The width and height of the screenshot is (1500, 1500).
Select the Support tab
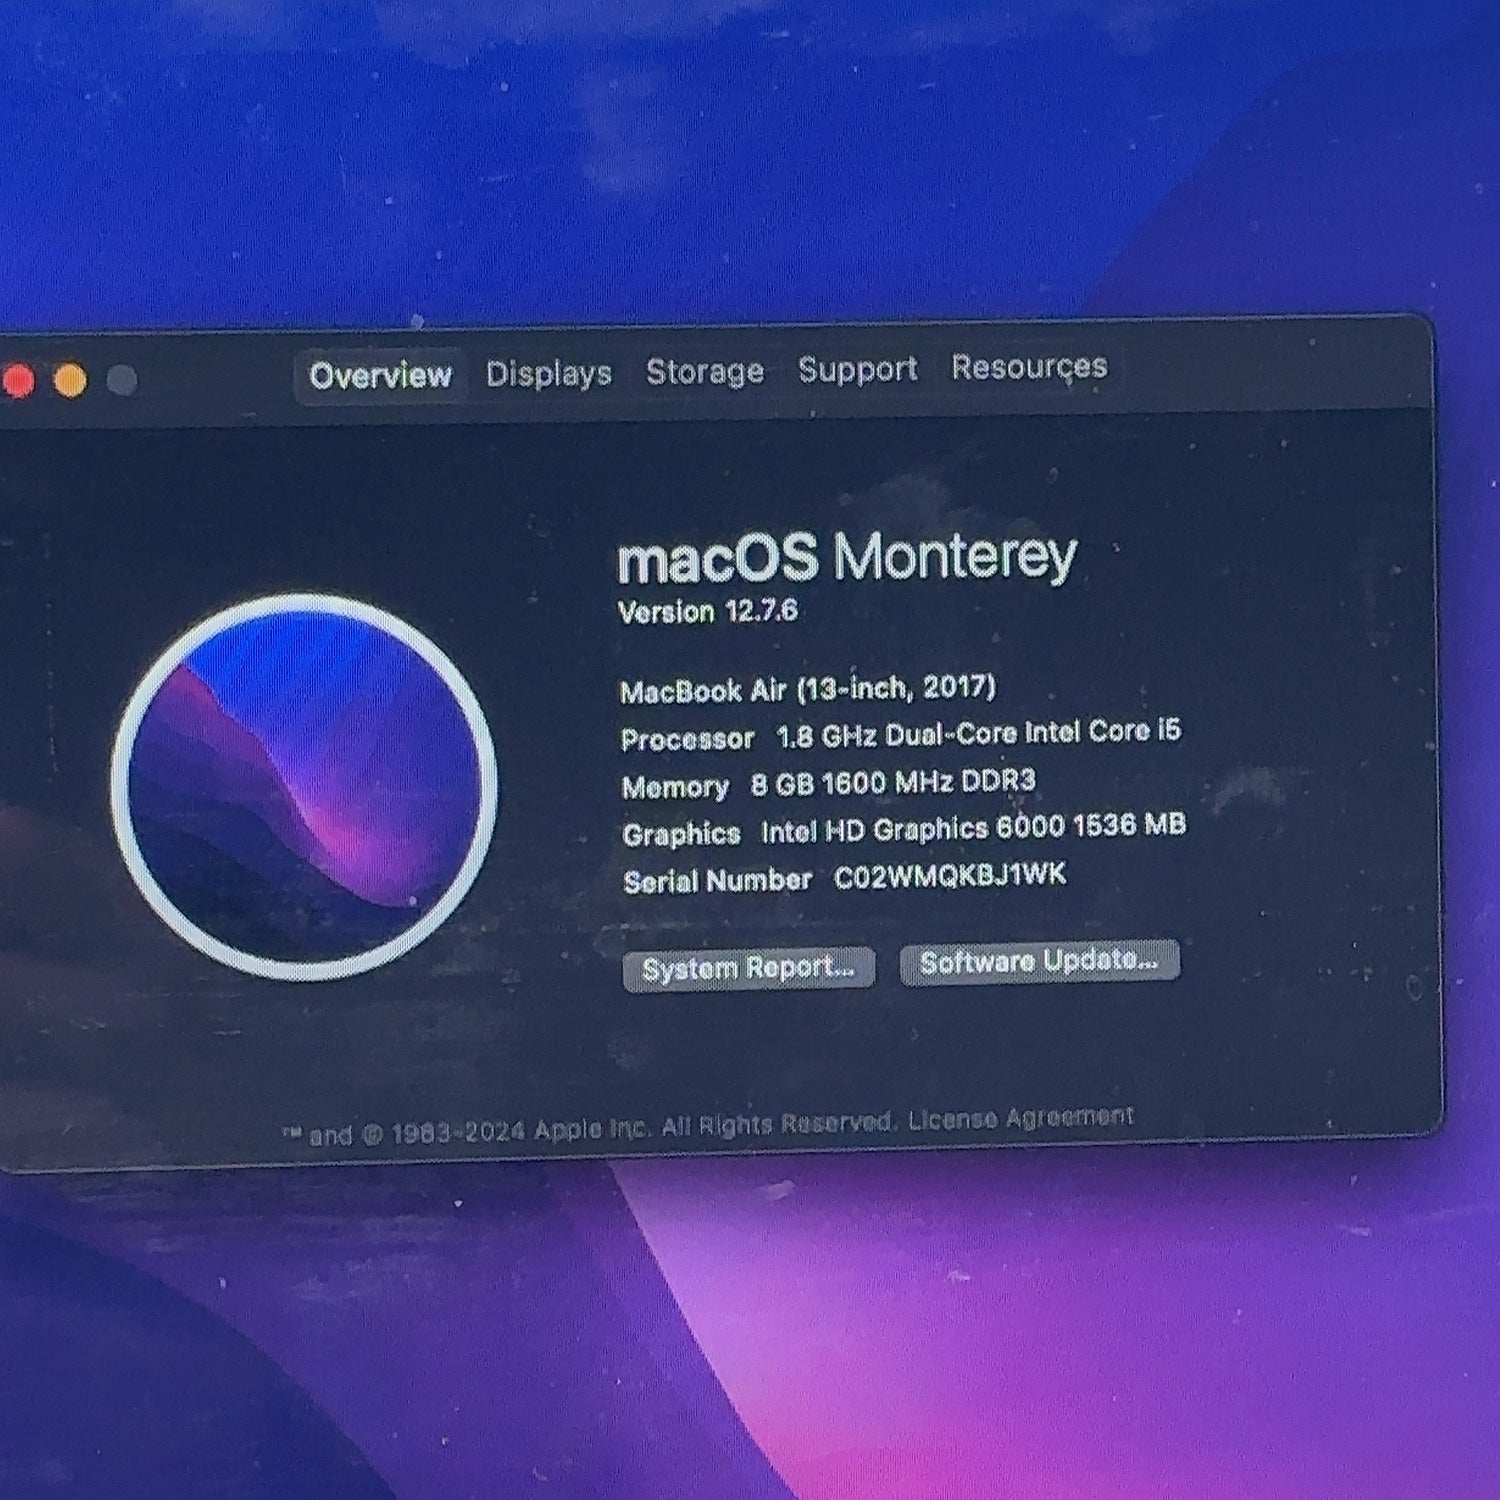(857, 370)
